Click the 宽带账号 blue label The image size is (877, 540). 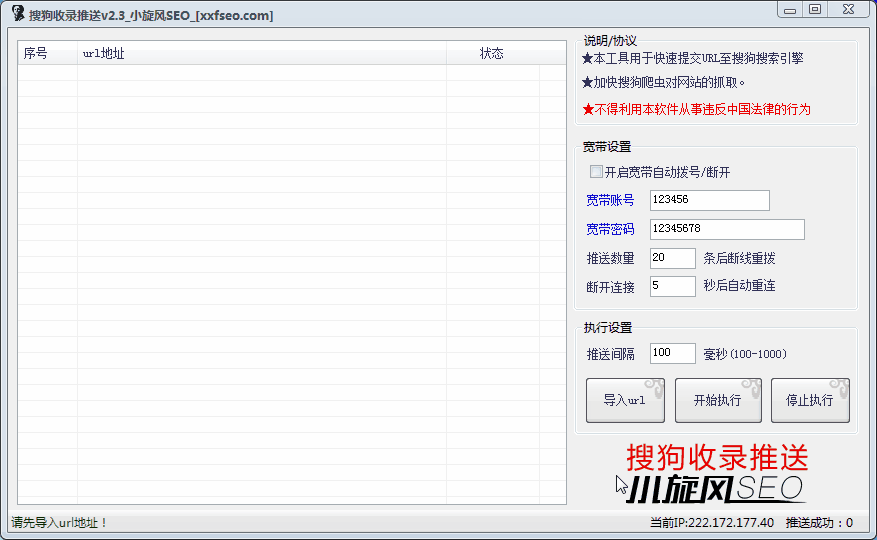(x=610, y=200)
